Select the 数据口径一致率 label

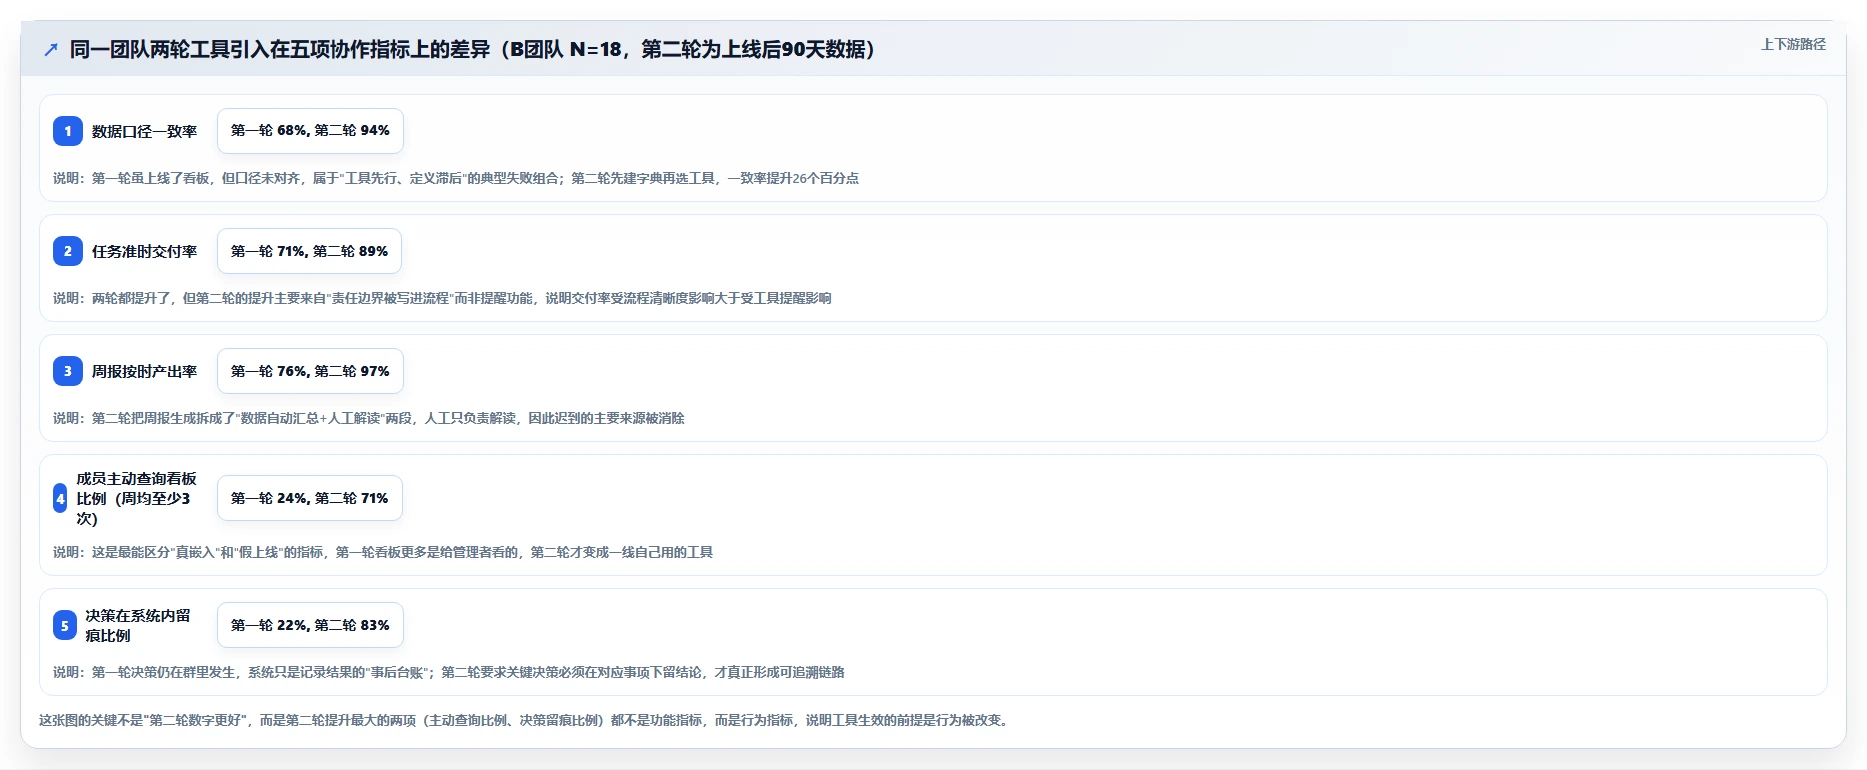(x=144, y=131)
